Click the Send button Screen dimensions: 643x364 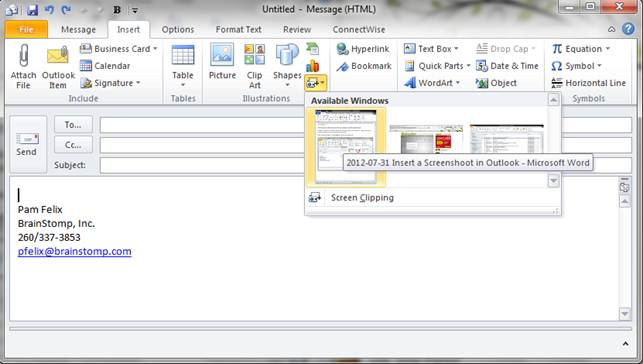pos(27,144)
